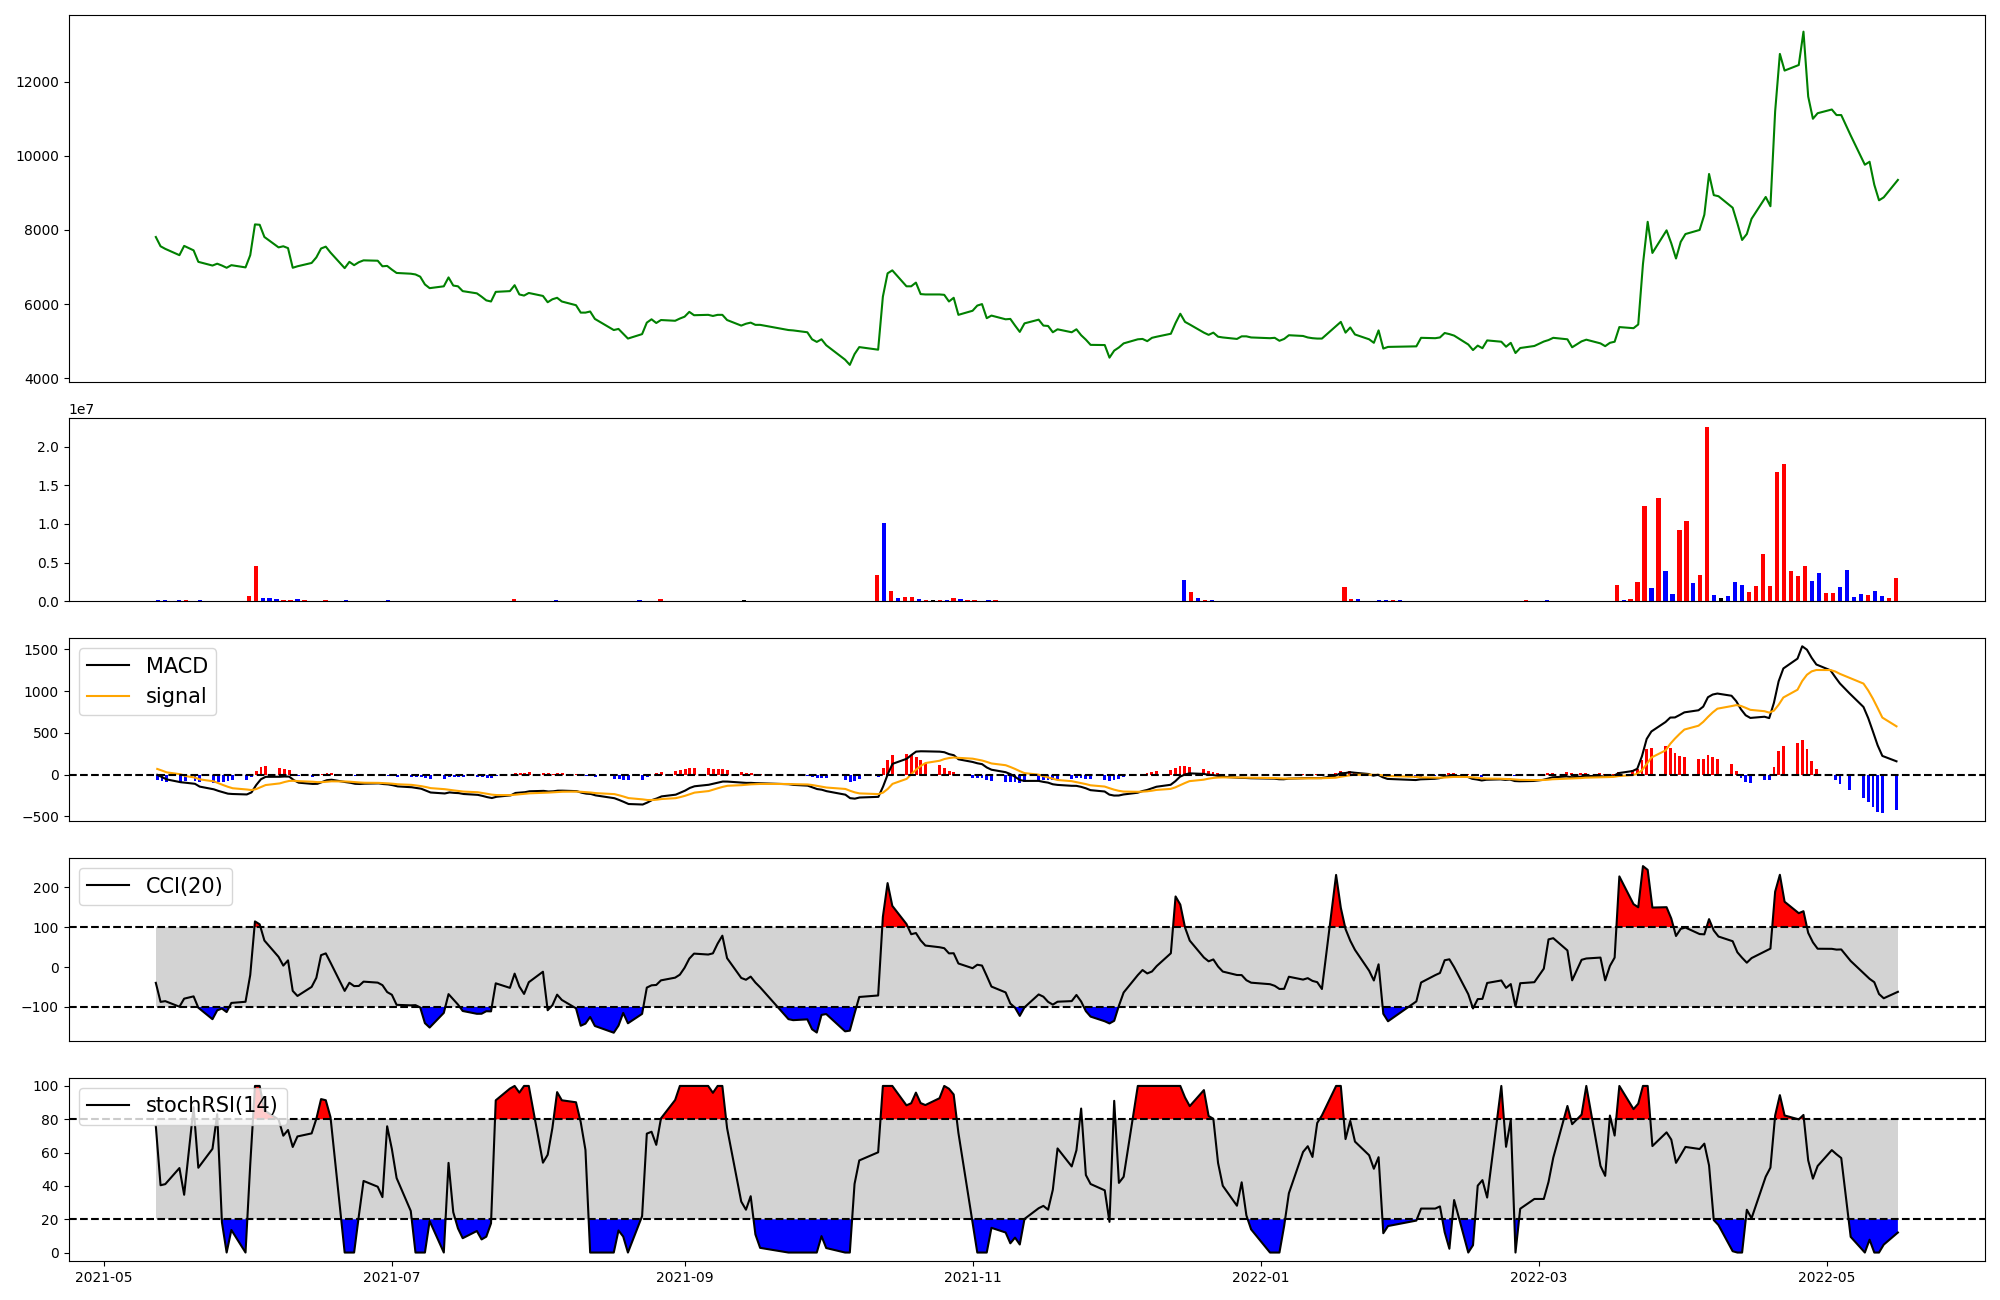
Task: Click the 6000 price axis tick label
Action: point(43,305)
